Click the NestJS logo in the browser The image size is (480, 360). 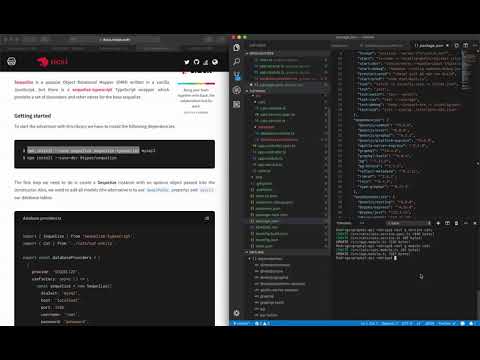click(x=52, y=61)
